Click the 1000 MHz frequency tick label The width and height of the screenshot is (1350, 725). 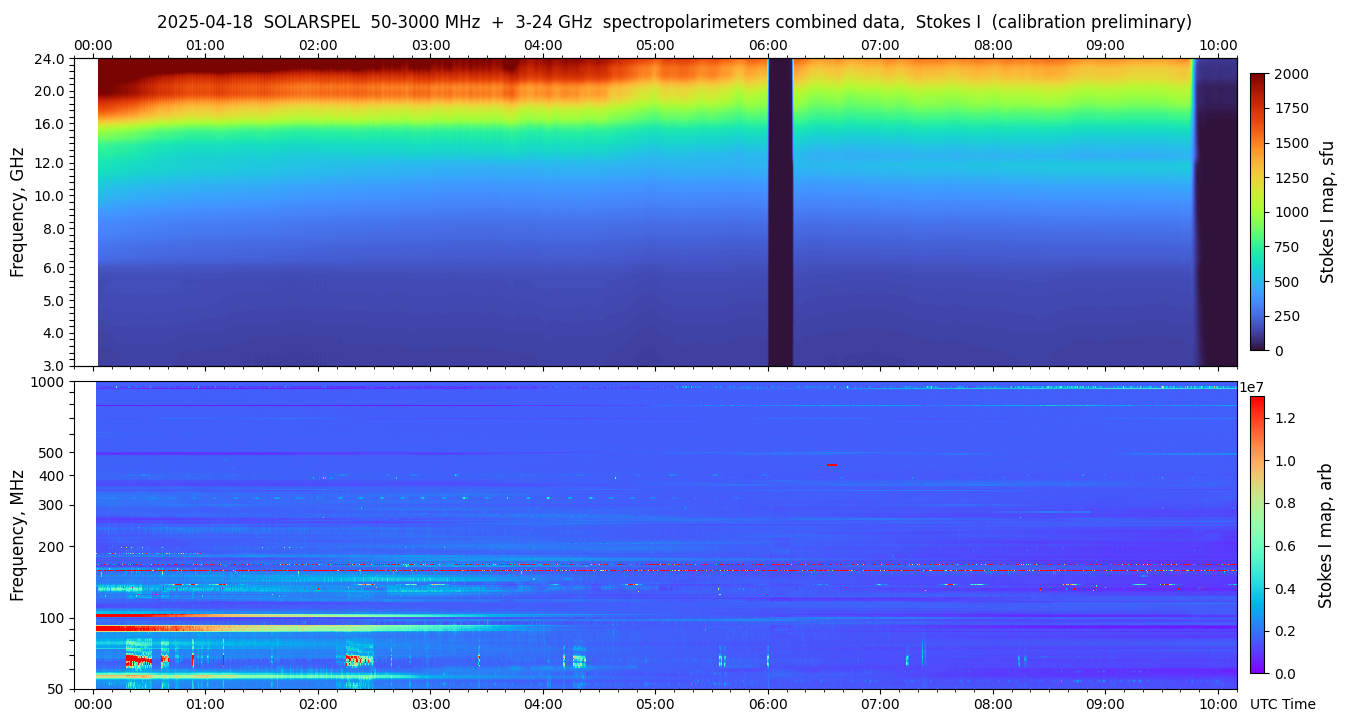pyautogui.click(x=48, y=382)
